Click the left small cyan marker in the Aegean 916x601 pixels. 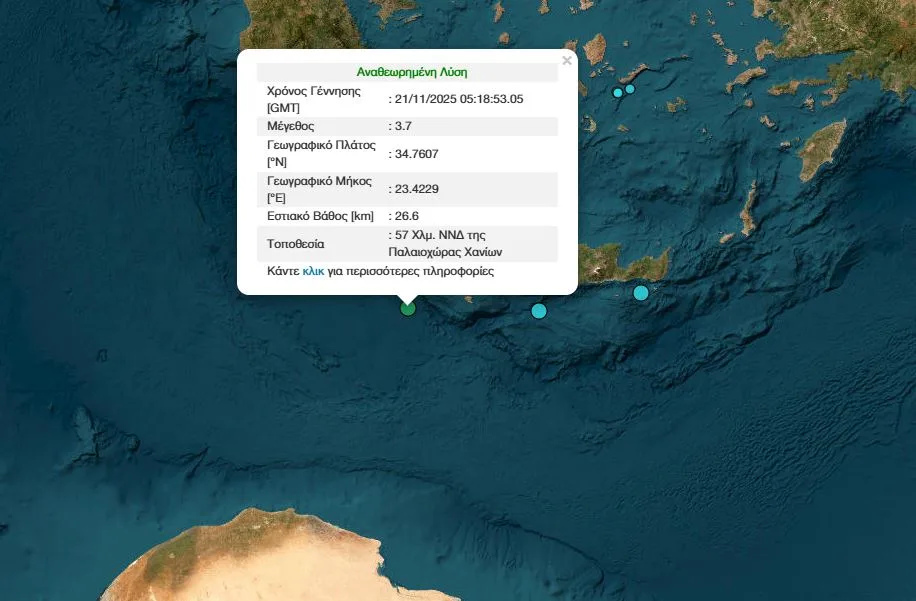pyautogui.click(x=618, y=93)
